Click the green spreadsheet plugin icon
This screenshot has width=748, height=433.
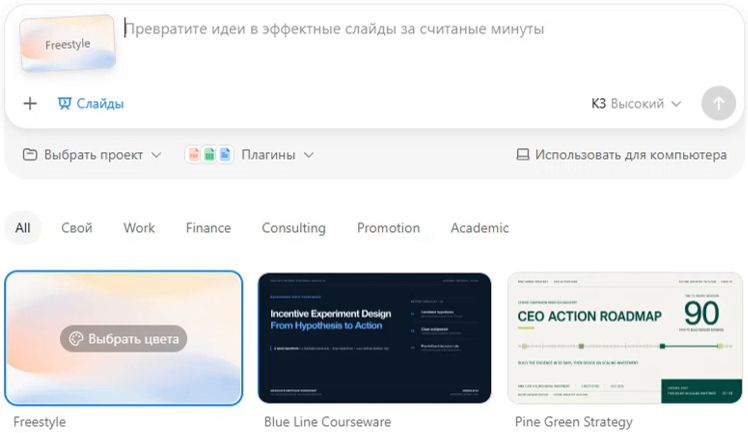[x=209, y=155]
